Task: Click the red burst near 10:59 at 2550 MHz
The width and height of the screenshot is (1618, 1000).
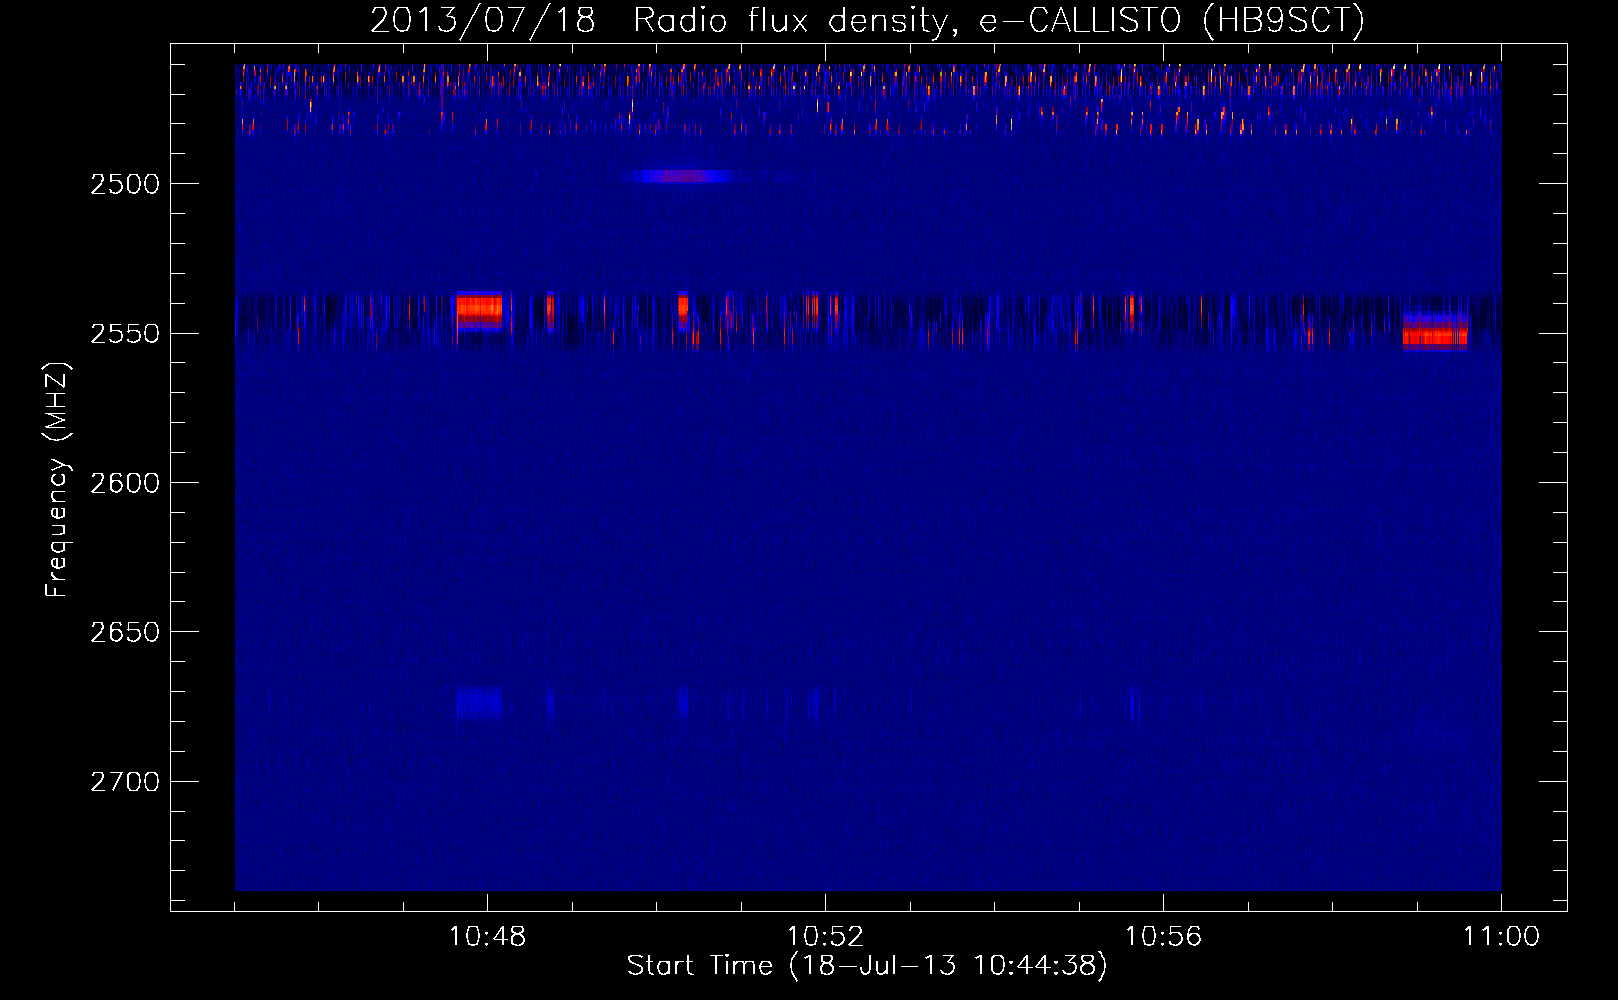Action: pos(1435,334)
